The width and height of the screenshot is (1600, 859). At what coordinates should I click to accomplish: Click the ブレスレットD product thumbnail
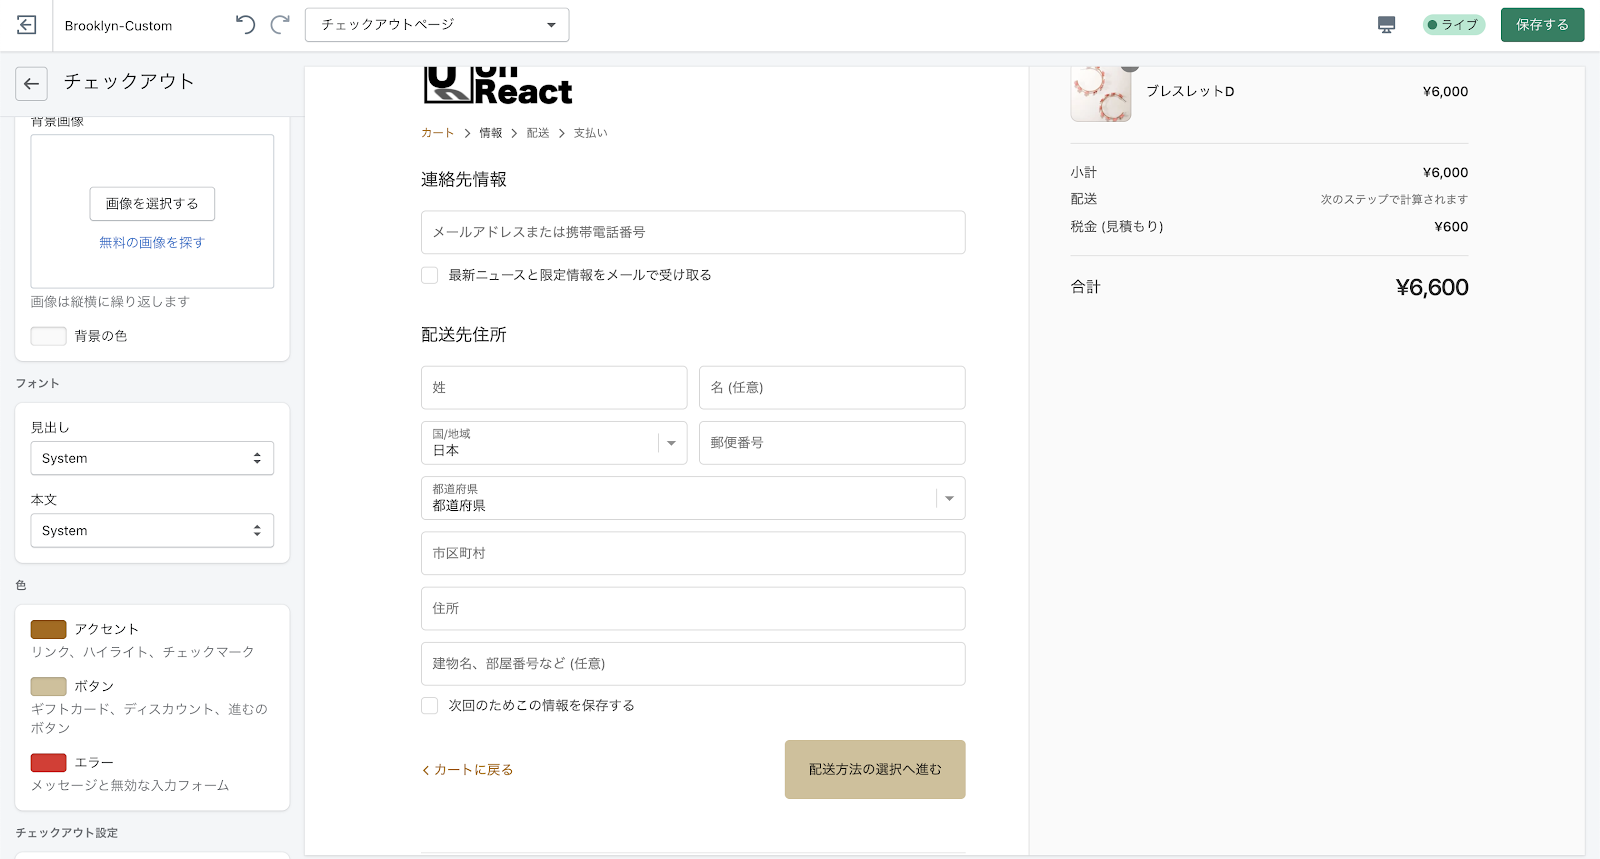coord(1100,93)
